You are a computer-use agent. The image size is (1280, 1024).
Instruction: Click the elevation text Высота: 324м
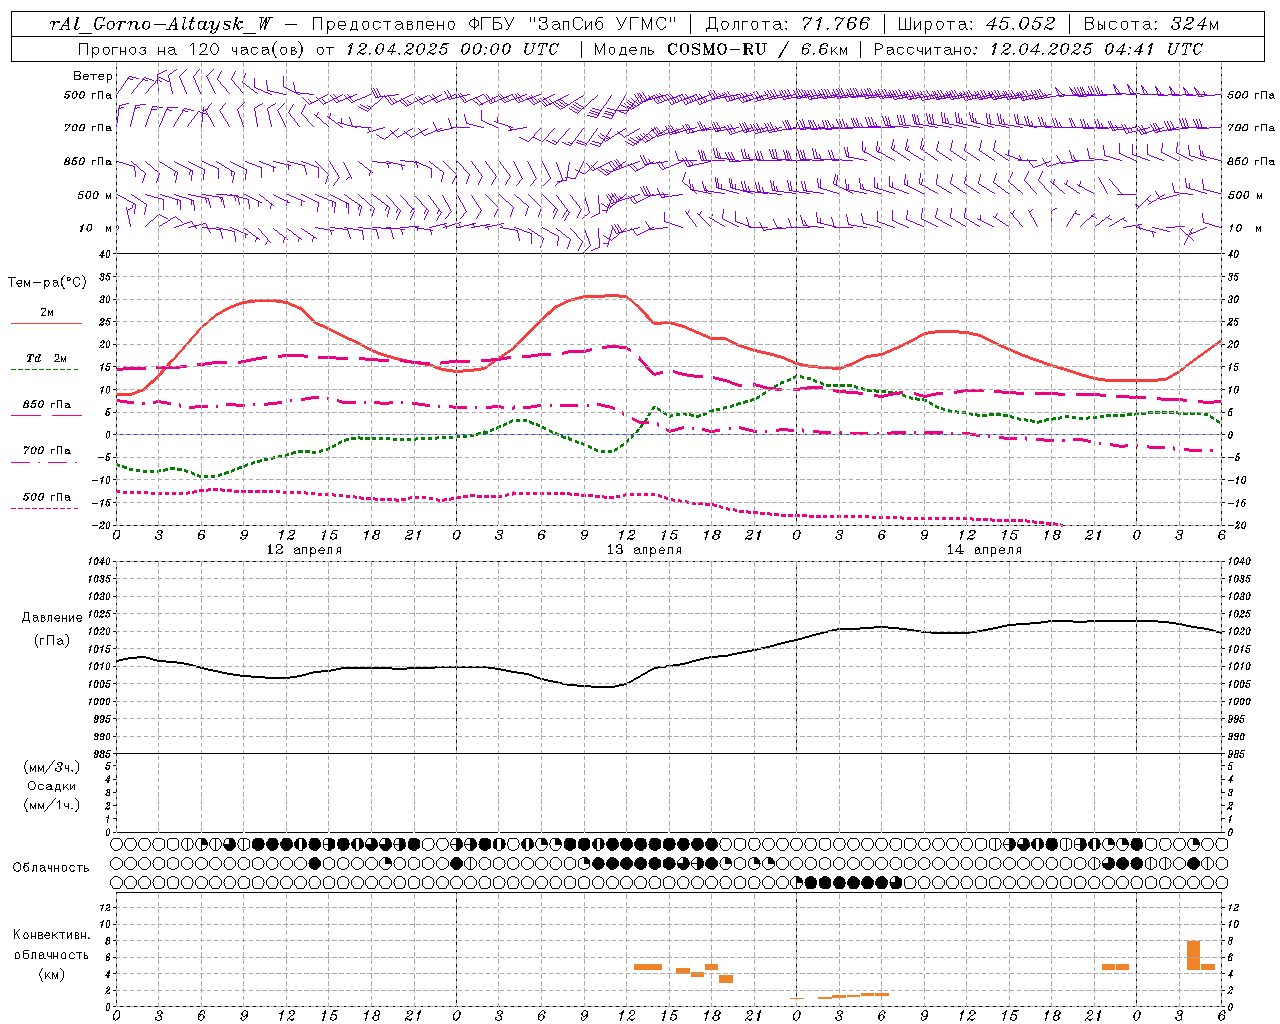tap(1151, 24)
